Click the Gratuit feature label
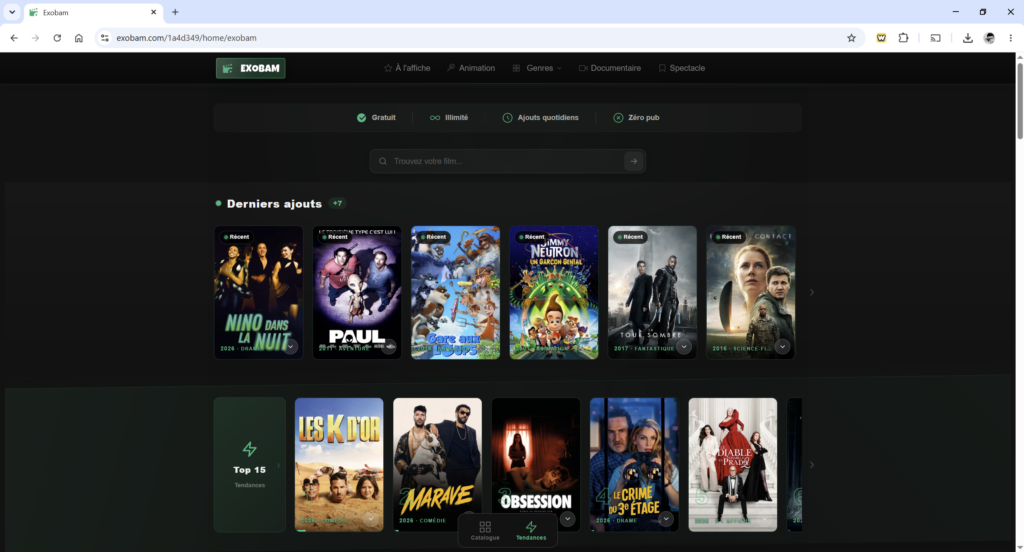Viewport: 1024px width, 552px height. pyautogui.click(x=376, y=118)
